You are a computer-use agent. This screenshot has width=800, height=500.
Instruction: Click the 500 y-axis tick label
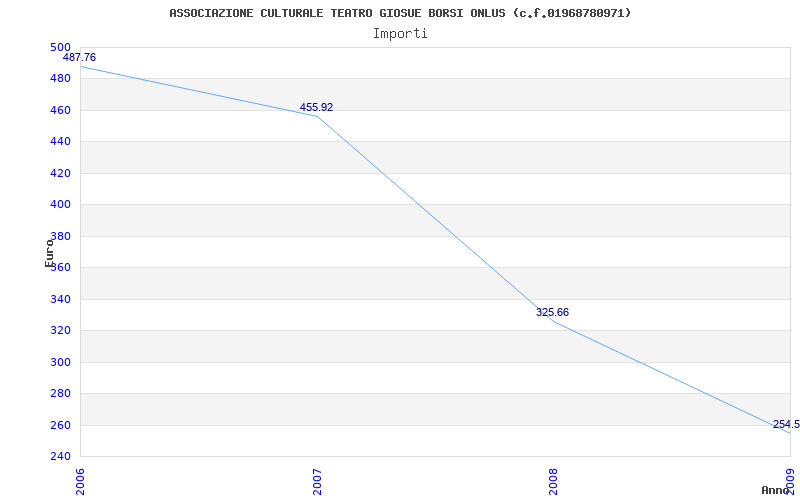(60, 47)
